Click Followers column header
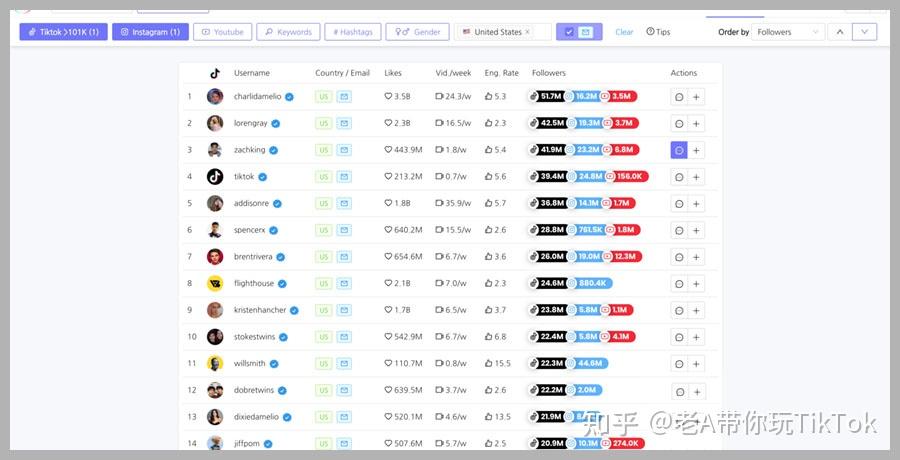The image size is (900, 460). tap(549, 73)
